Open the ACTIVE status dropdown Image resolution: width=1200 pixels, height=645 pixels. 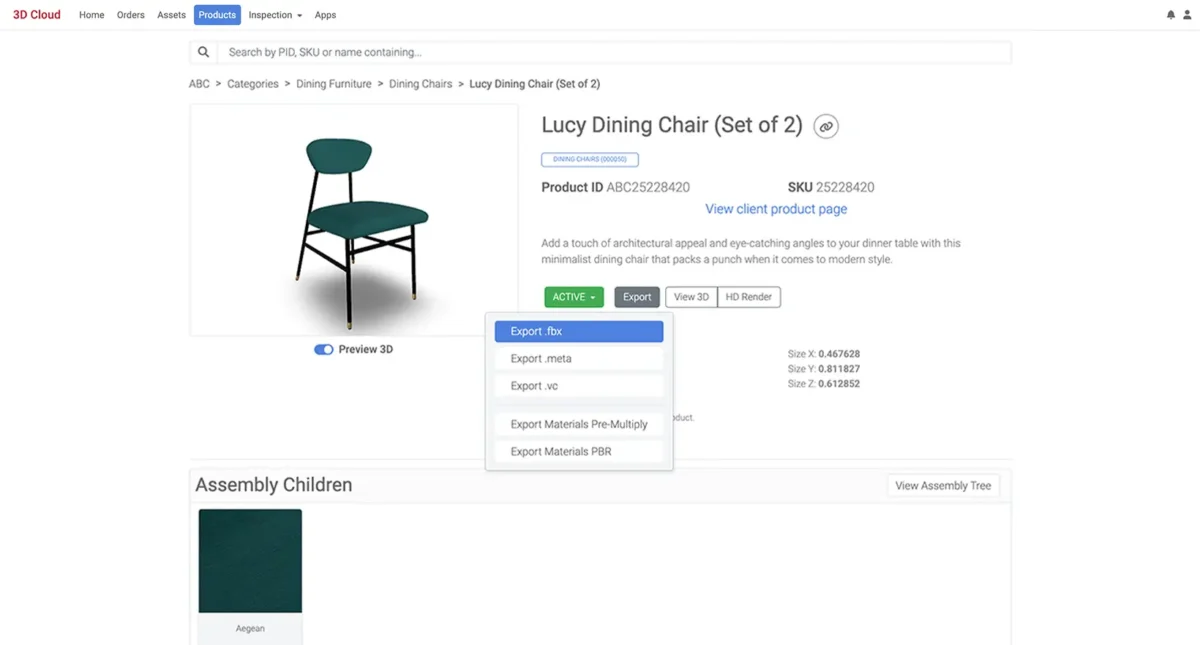574,297
